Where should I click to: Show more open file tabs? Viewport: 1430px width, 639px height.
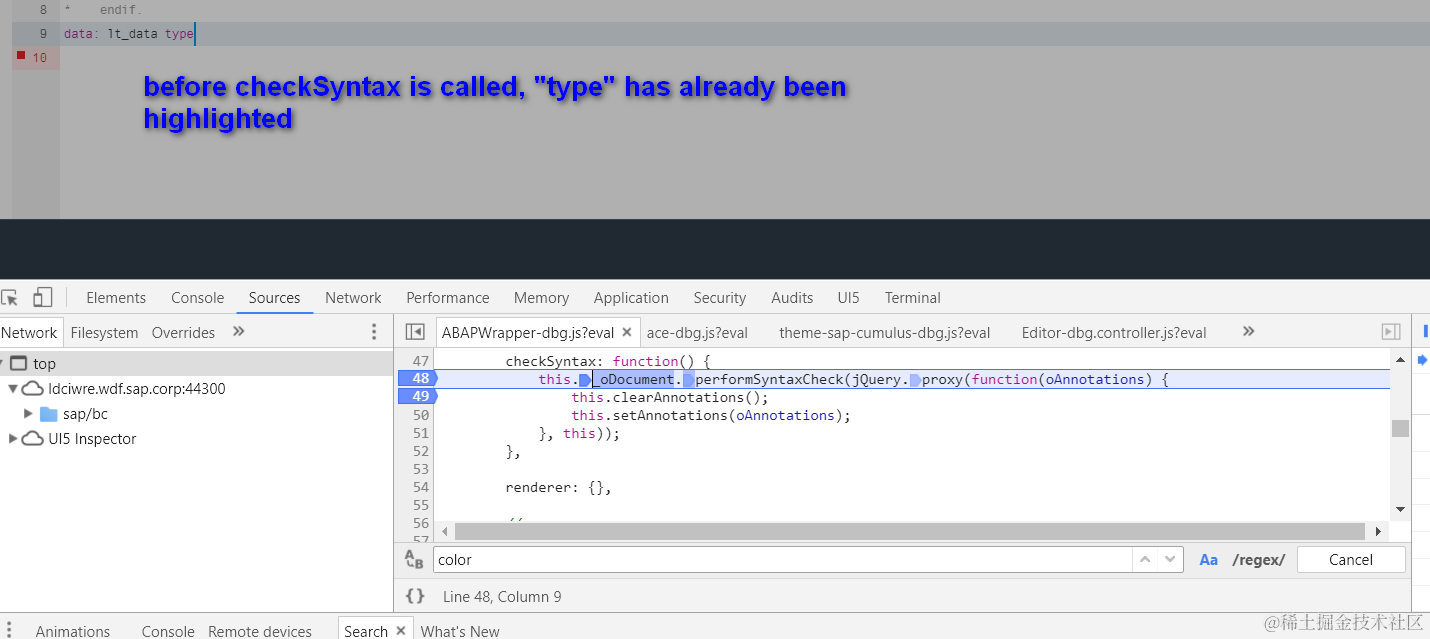click(1248, 331)
